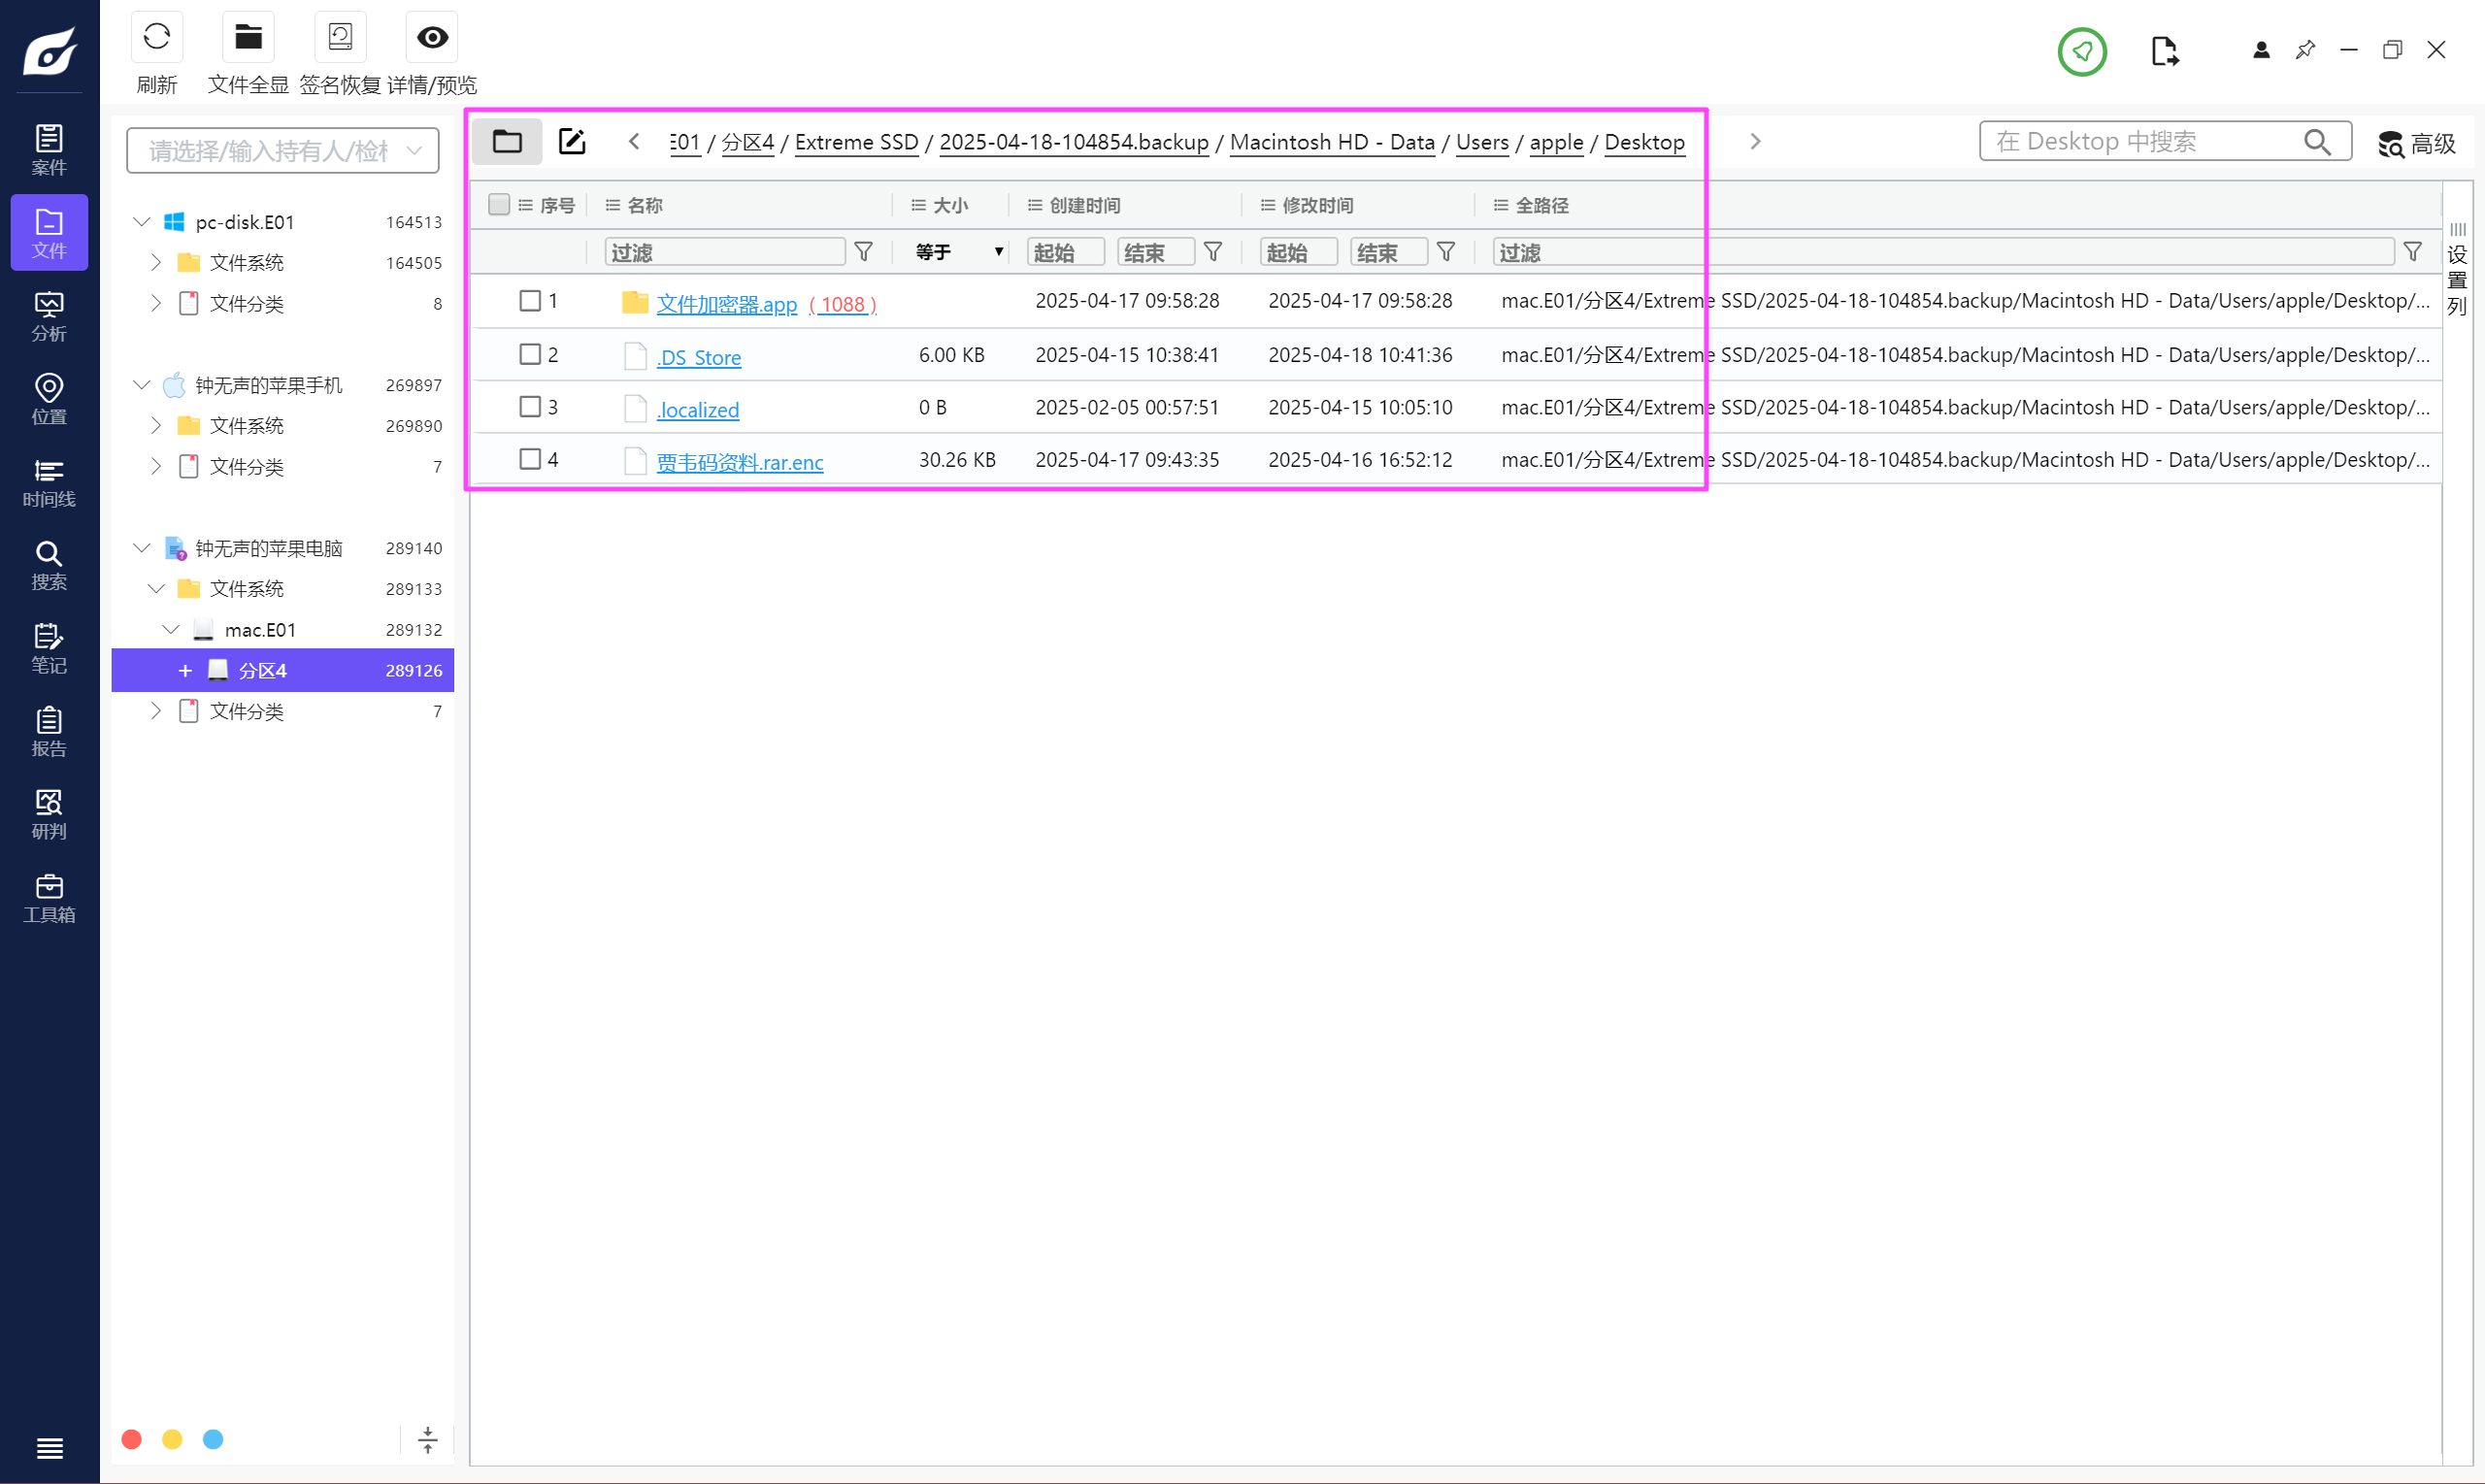Expand 文件分类 under pc-disk.E01
Viewport: 2485px width, 1484px height.
click(156, 303)
